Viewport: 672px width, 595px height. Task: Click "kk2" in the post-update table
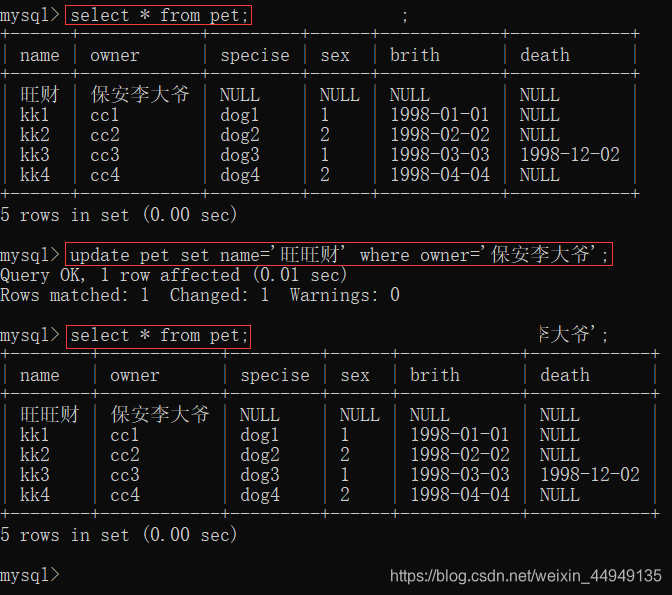coord(35,455)
